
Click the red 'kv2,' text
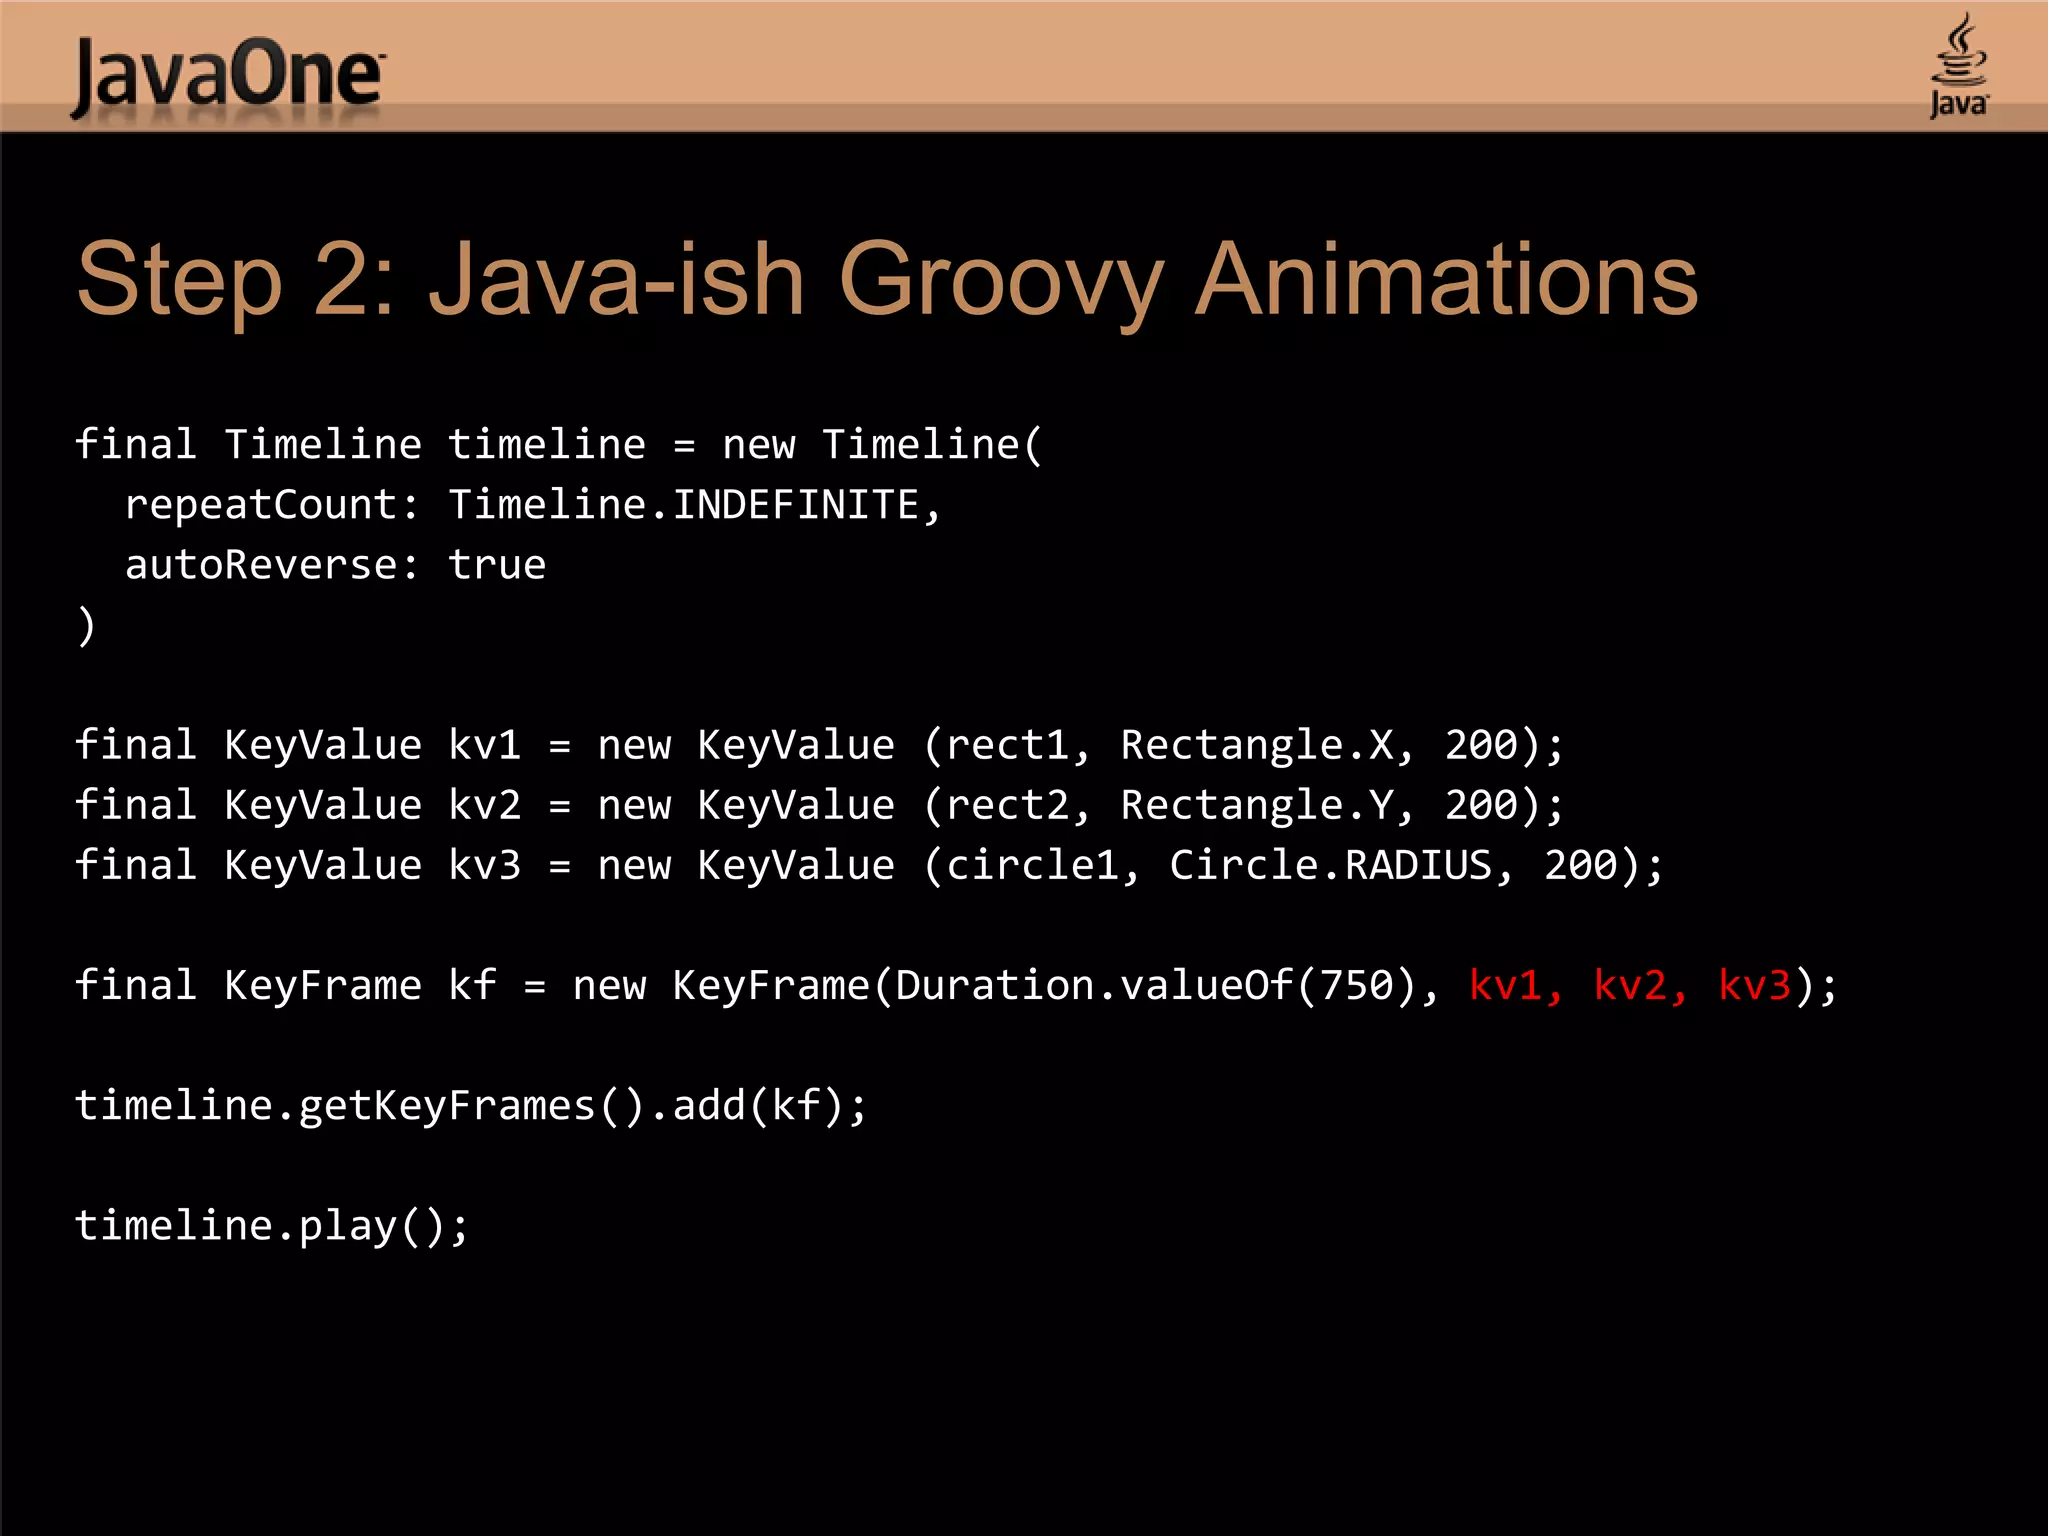coord(1640,986)
